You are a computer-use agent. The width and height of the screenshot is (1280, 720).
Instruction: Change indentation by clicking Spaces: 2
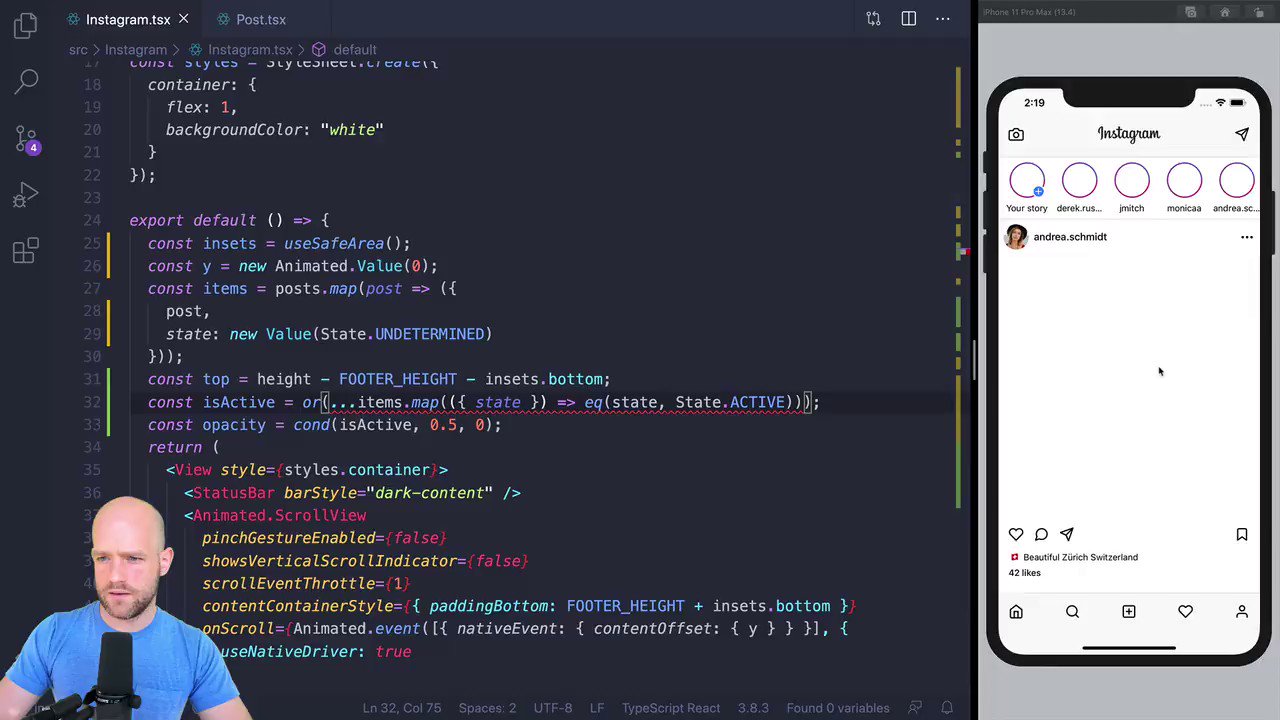487,708
